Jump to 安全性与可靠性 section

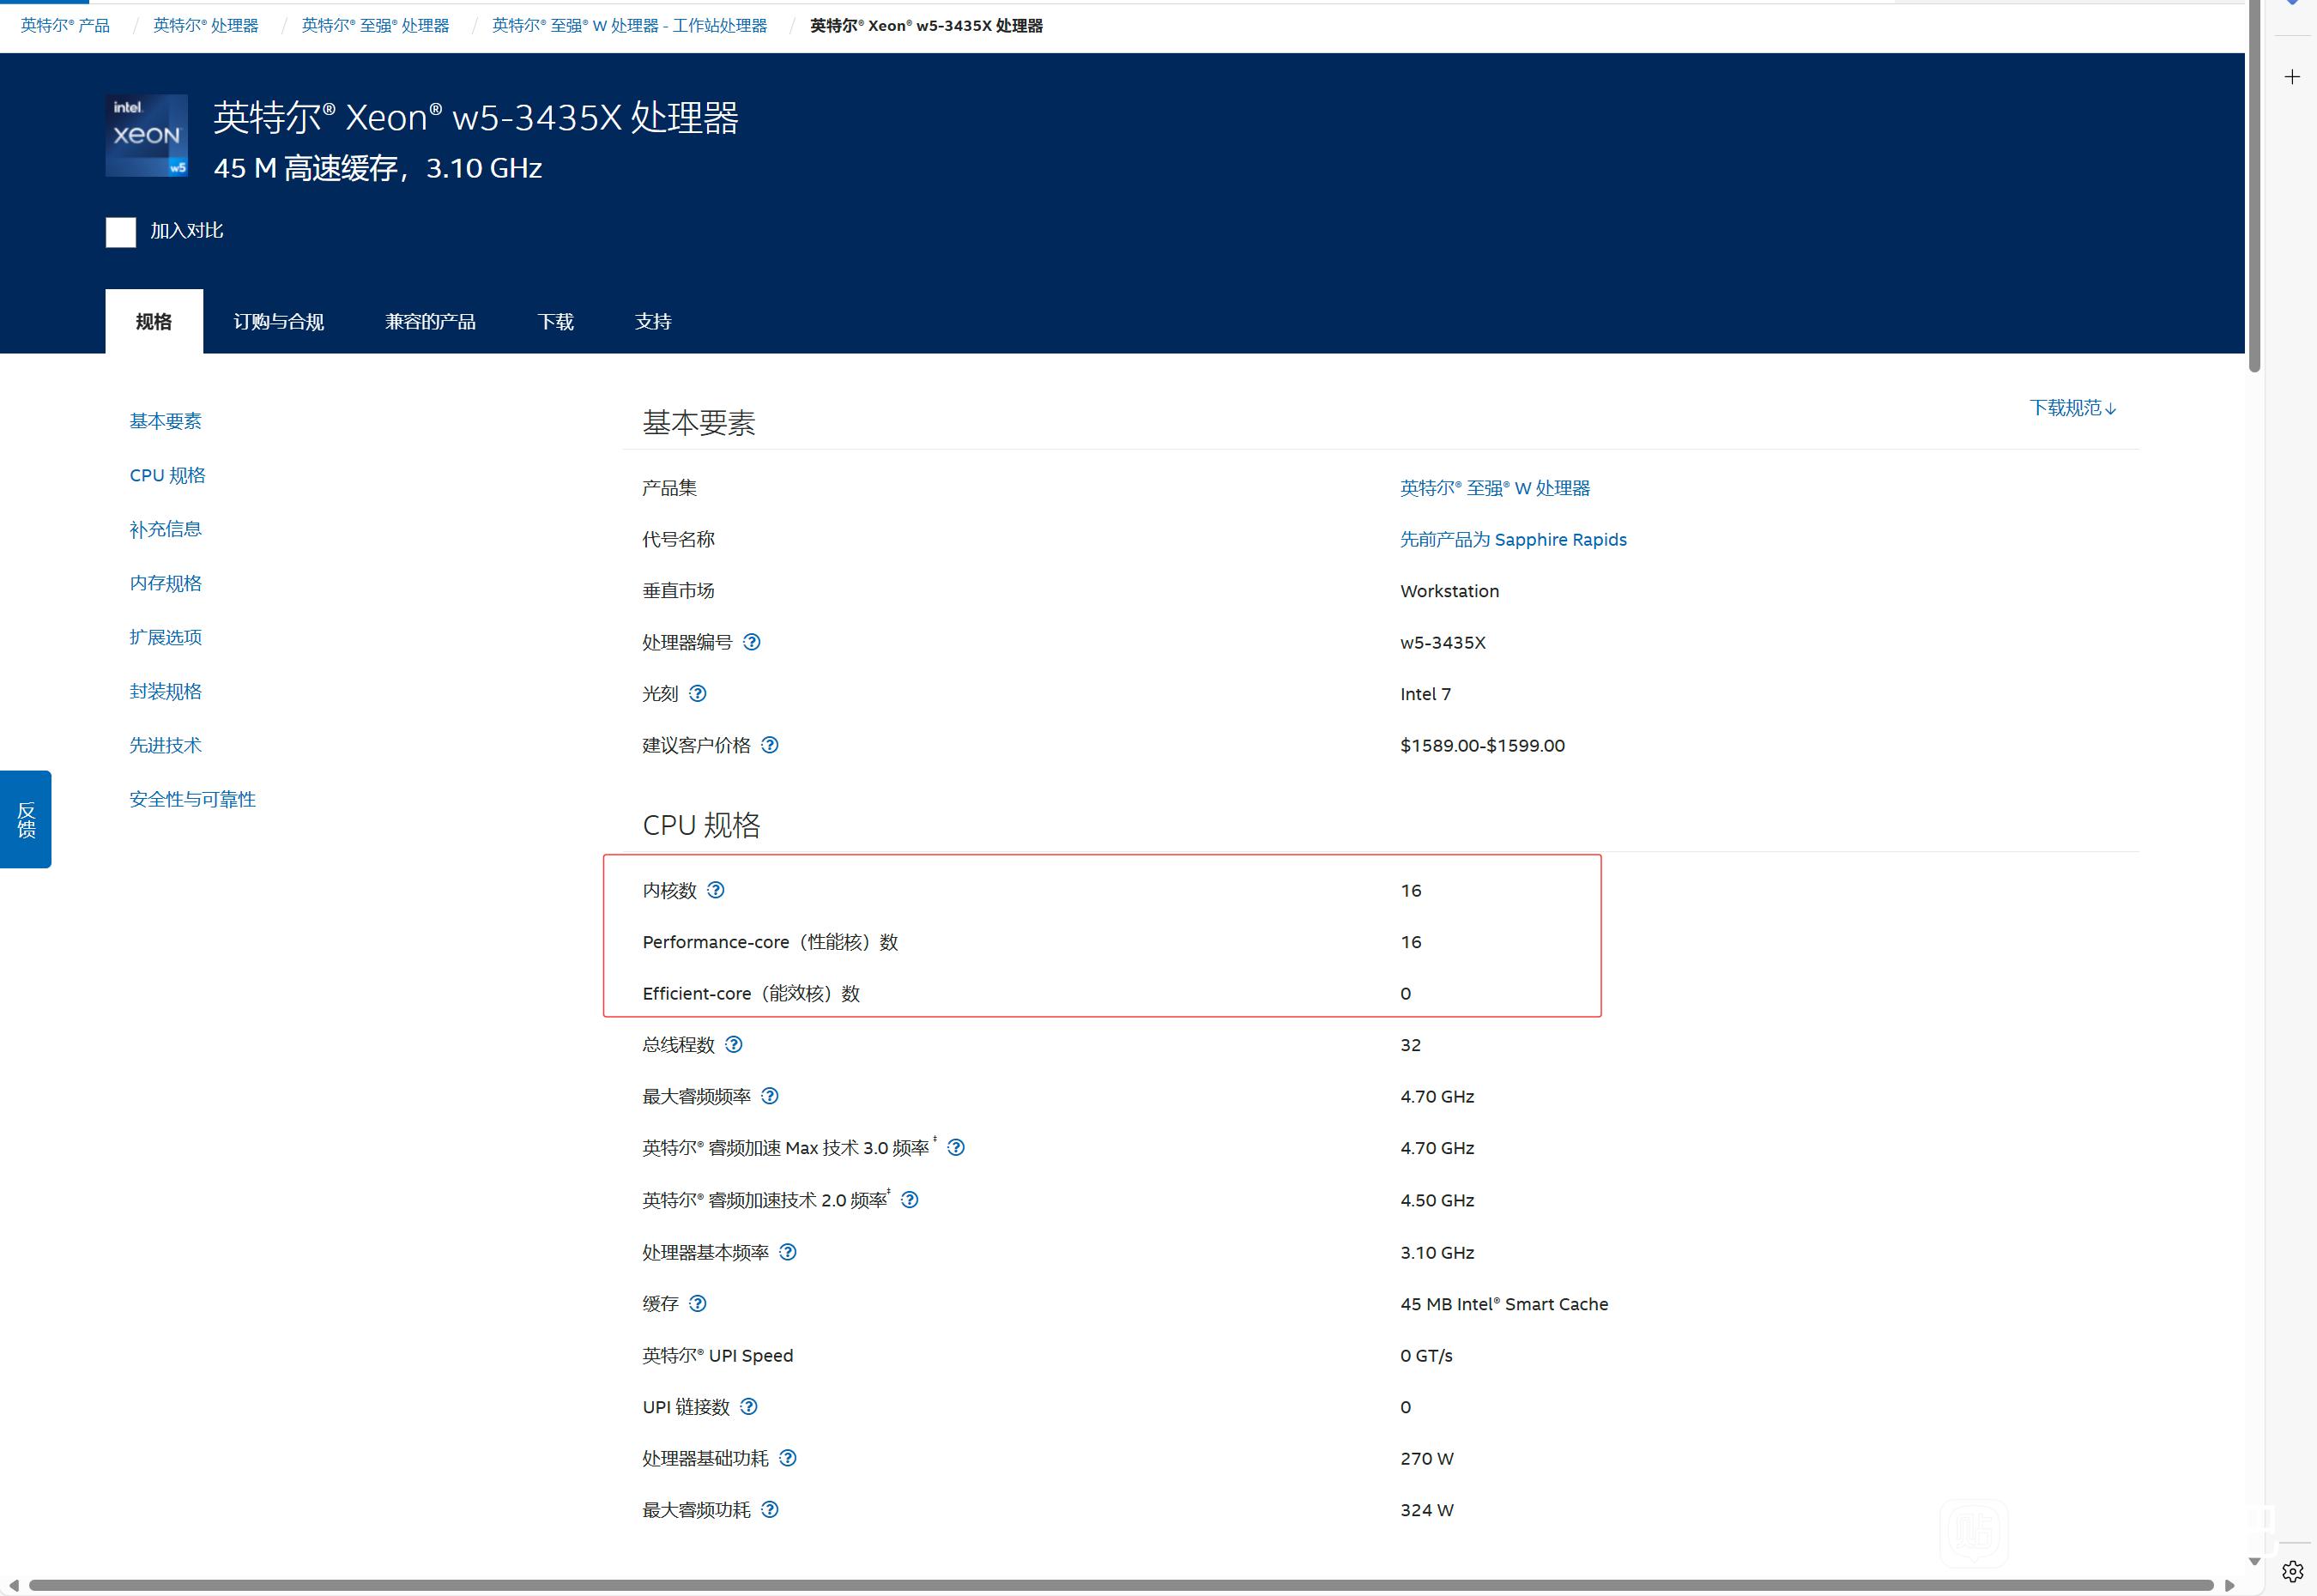193,799
